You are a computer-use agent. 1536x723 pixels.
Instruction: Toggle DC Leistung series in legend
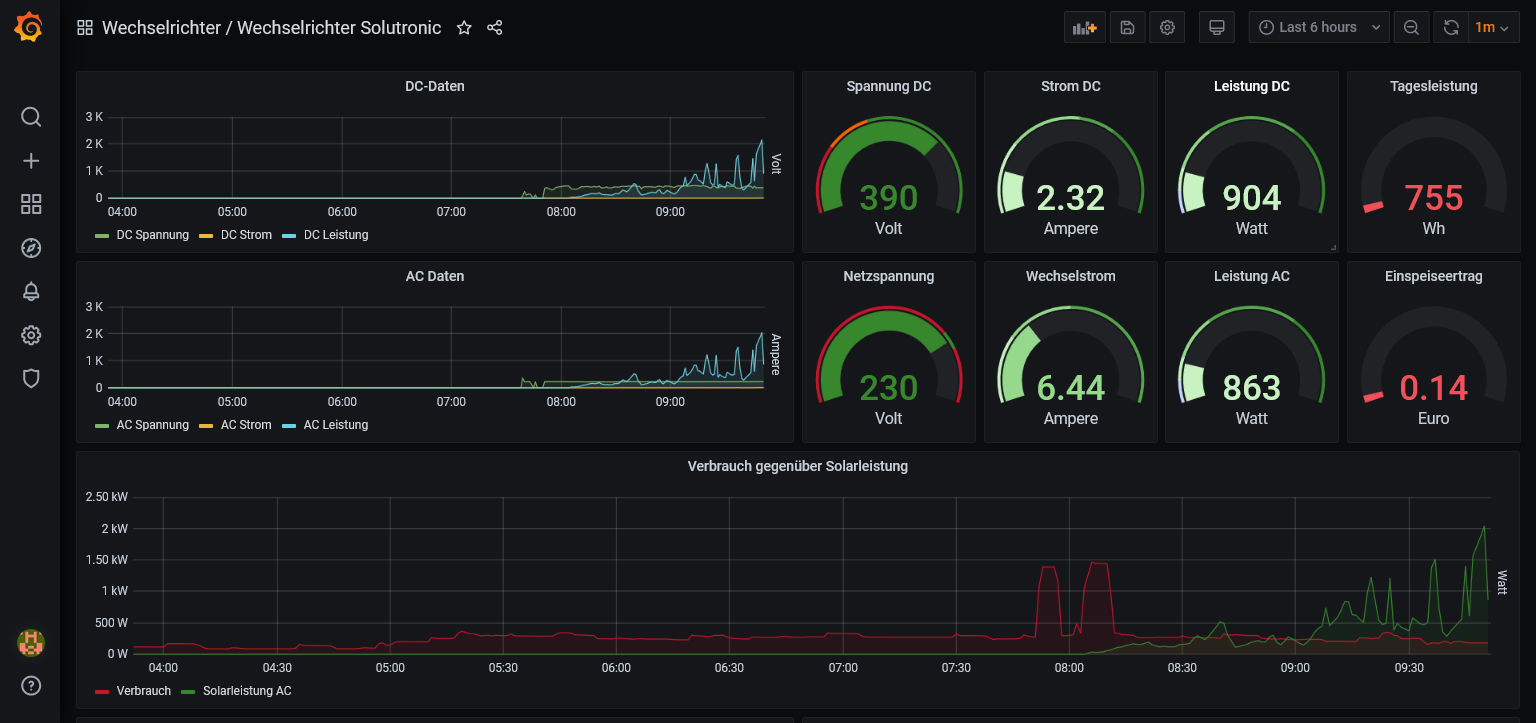(335, 235)
